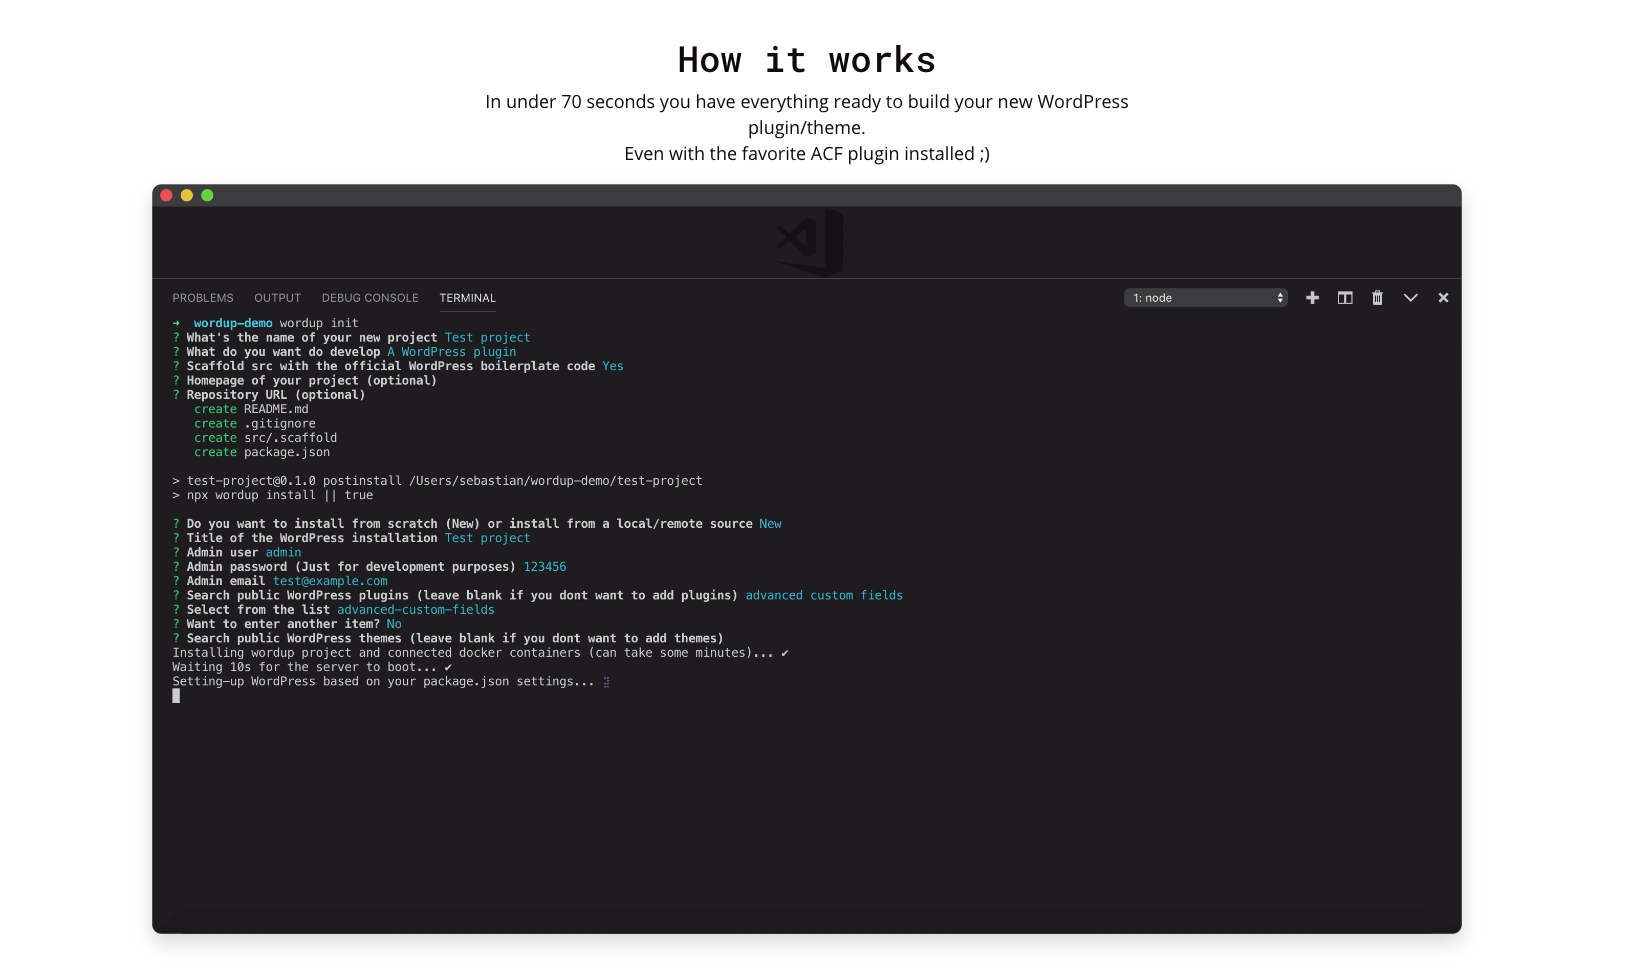This screenshot has height=974, width=1636.
Task: Switch to the OUTPUT tab
Action: click(x=277, y=298)
